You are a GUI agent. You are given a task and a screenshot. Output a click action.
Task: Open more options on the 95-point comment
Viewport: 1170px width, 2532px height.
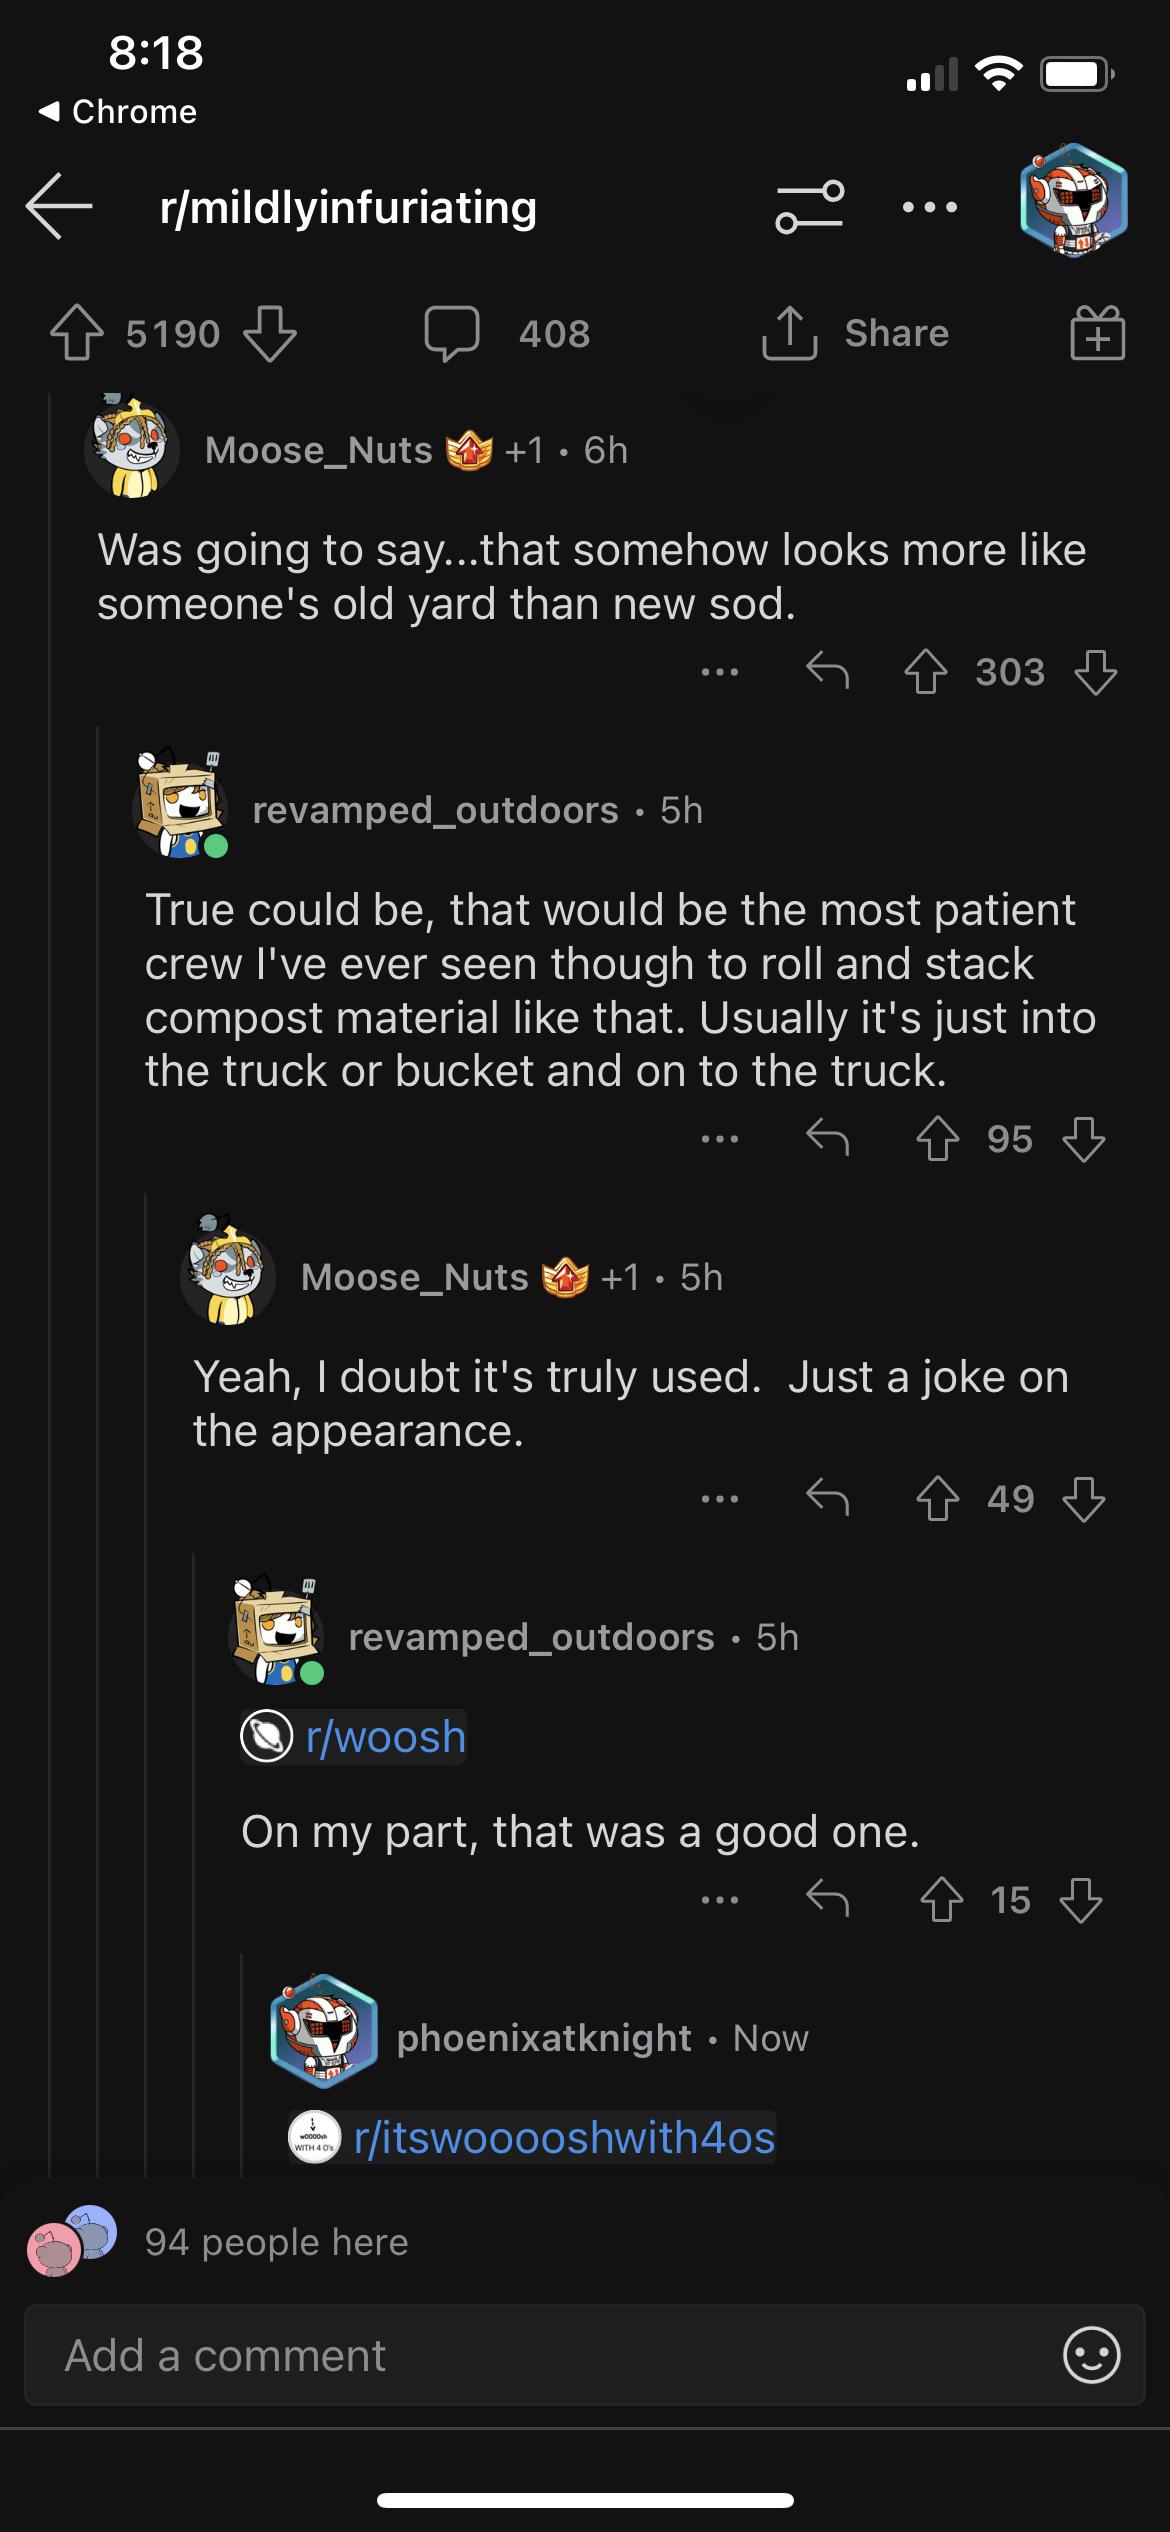(720, 1139)
